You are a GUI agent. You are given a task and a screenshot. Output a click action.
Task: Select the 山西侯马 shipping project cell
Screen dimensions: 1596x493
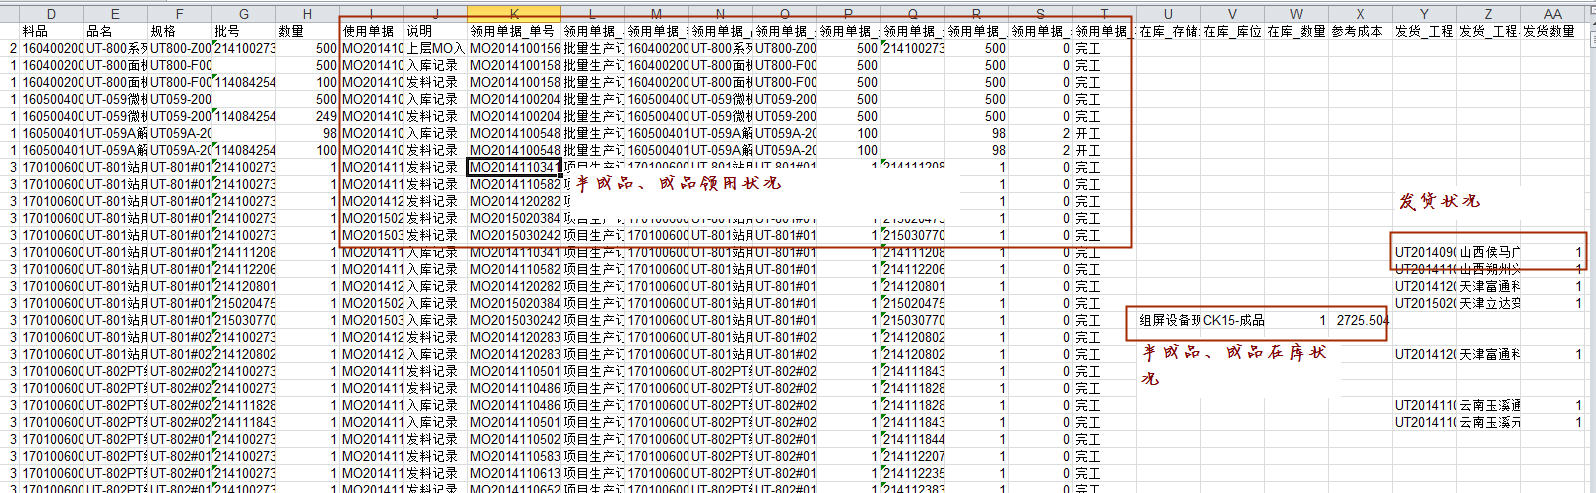pyautogui.click(x=1489, y=253)
